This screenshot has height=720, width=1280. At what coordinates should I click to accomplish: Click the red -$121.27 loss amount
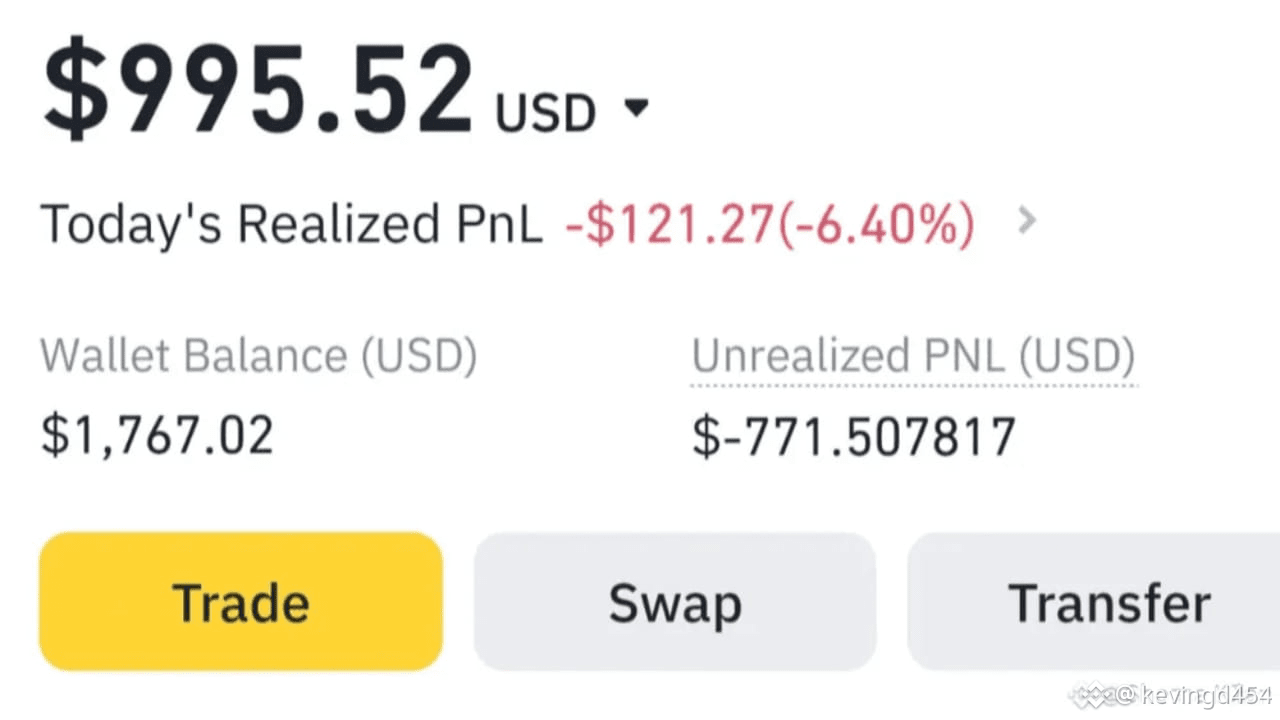(669, 223)
